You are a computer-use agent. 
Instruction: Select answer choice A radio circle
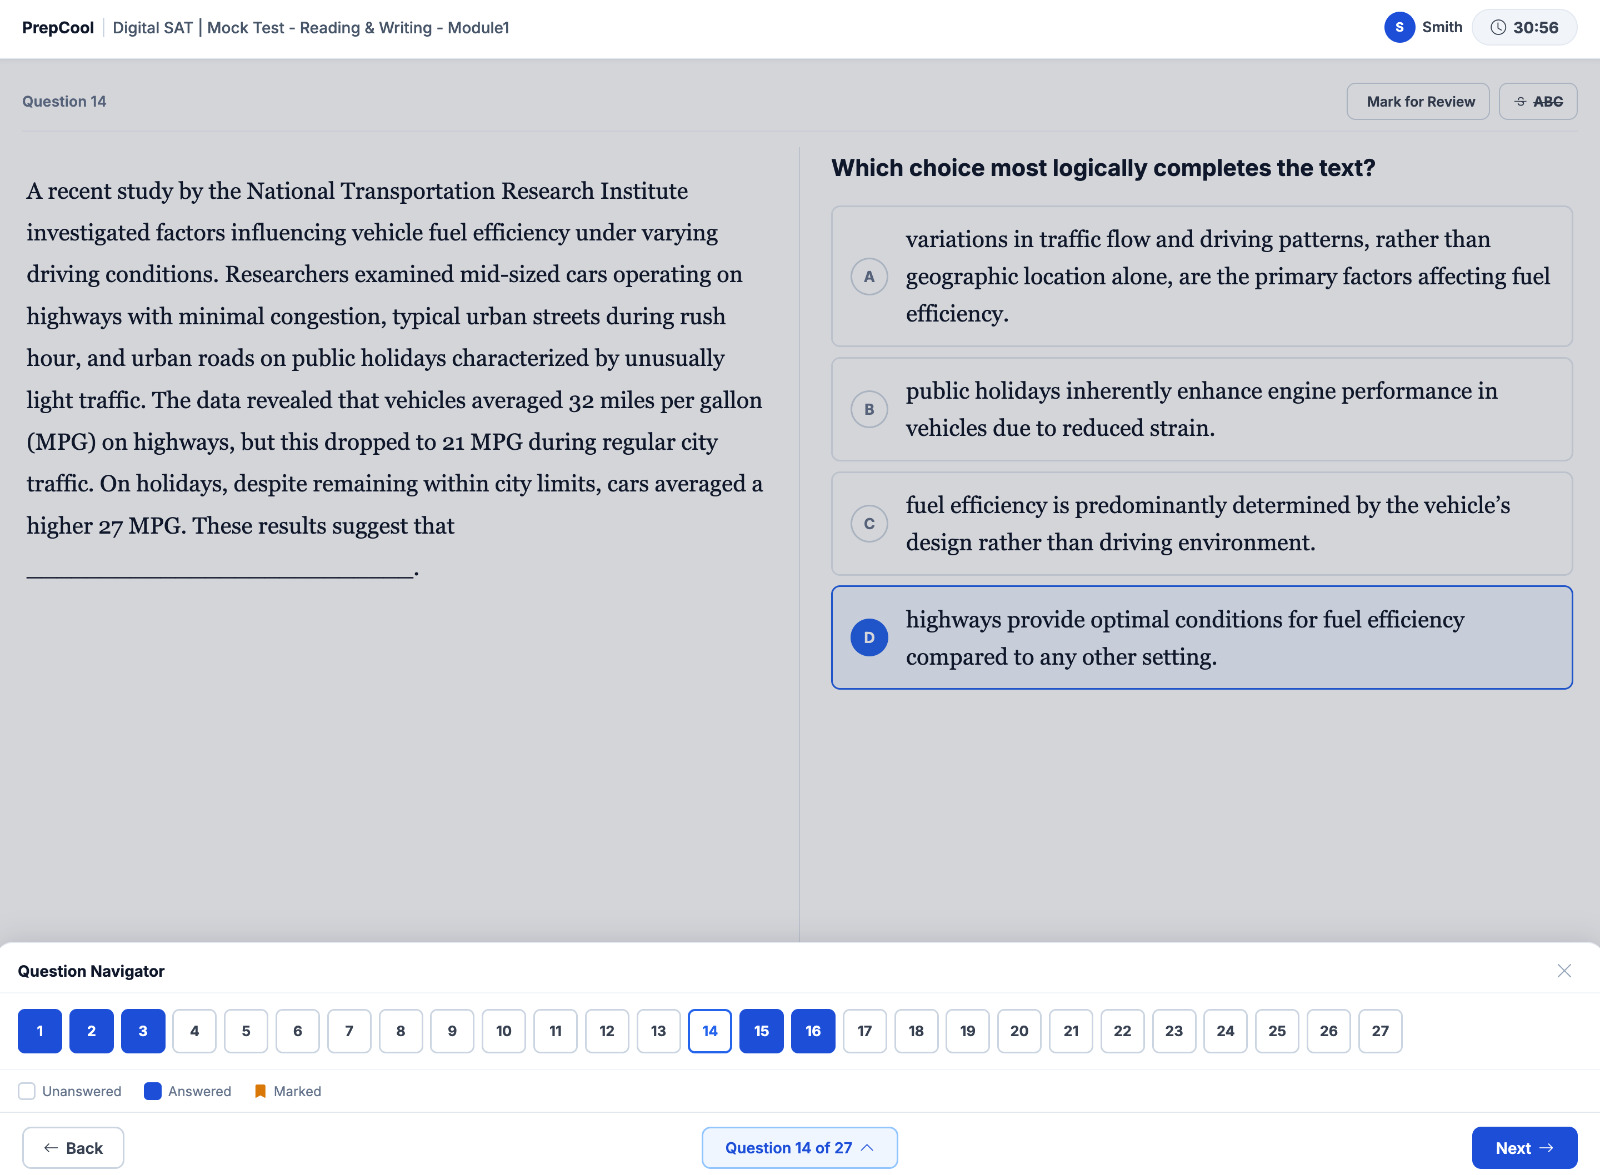[x=869, y=276]
